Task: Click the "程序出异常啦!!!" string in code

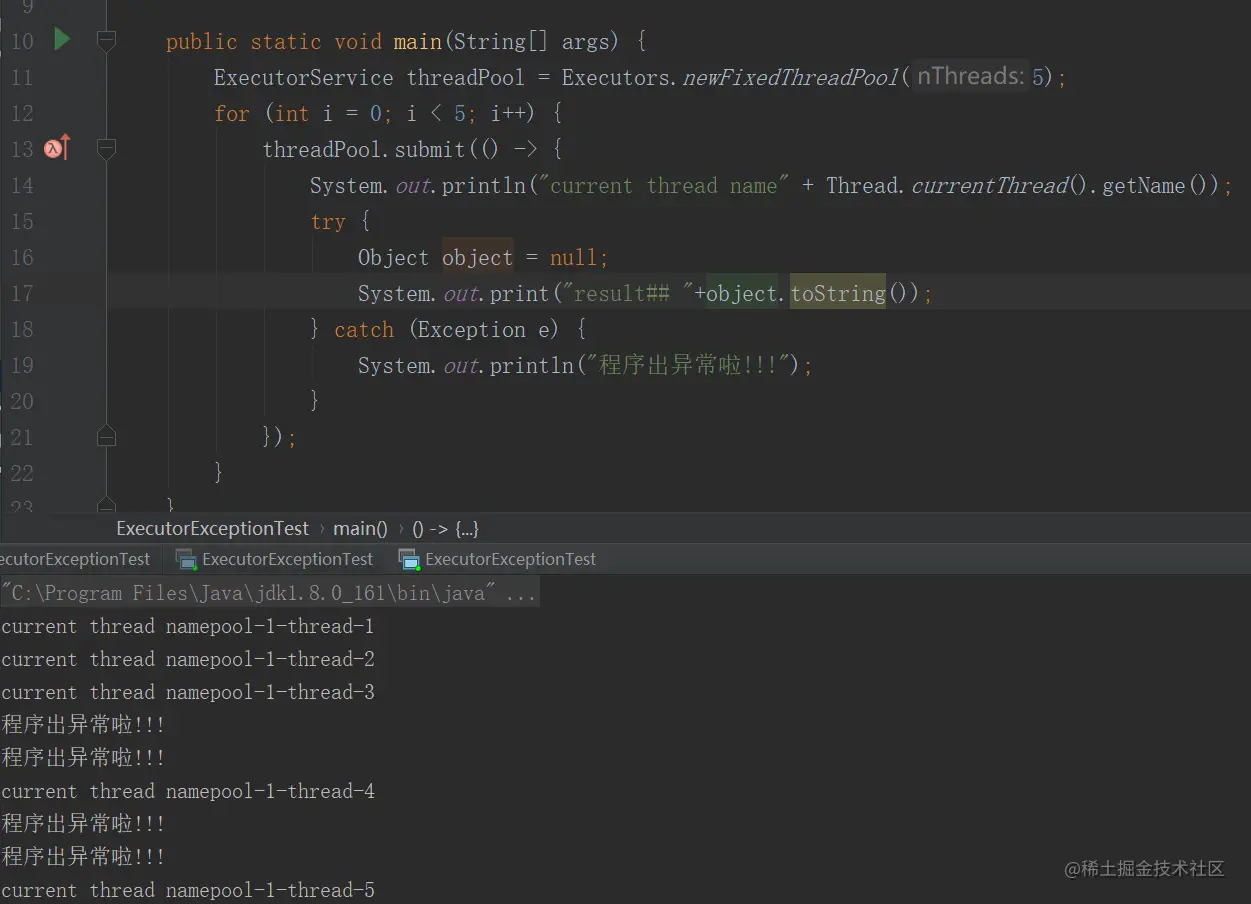Action: [689, 365]
